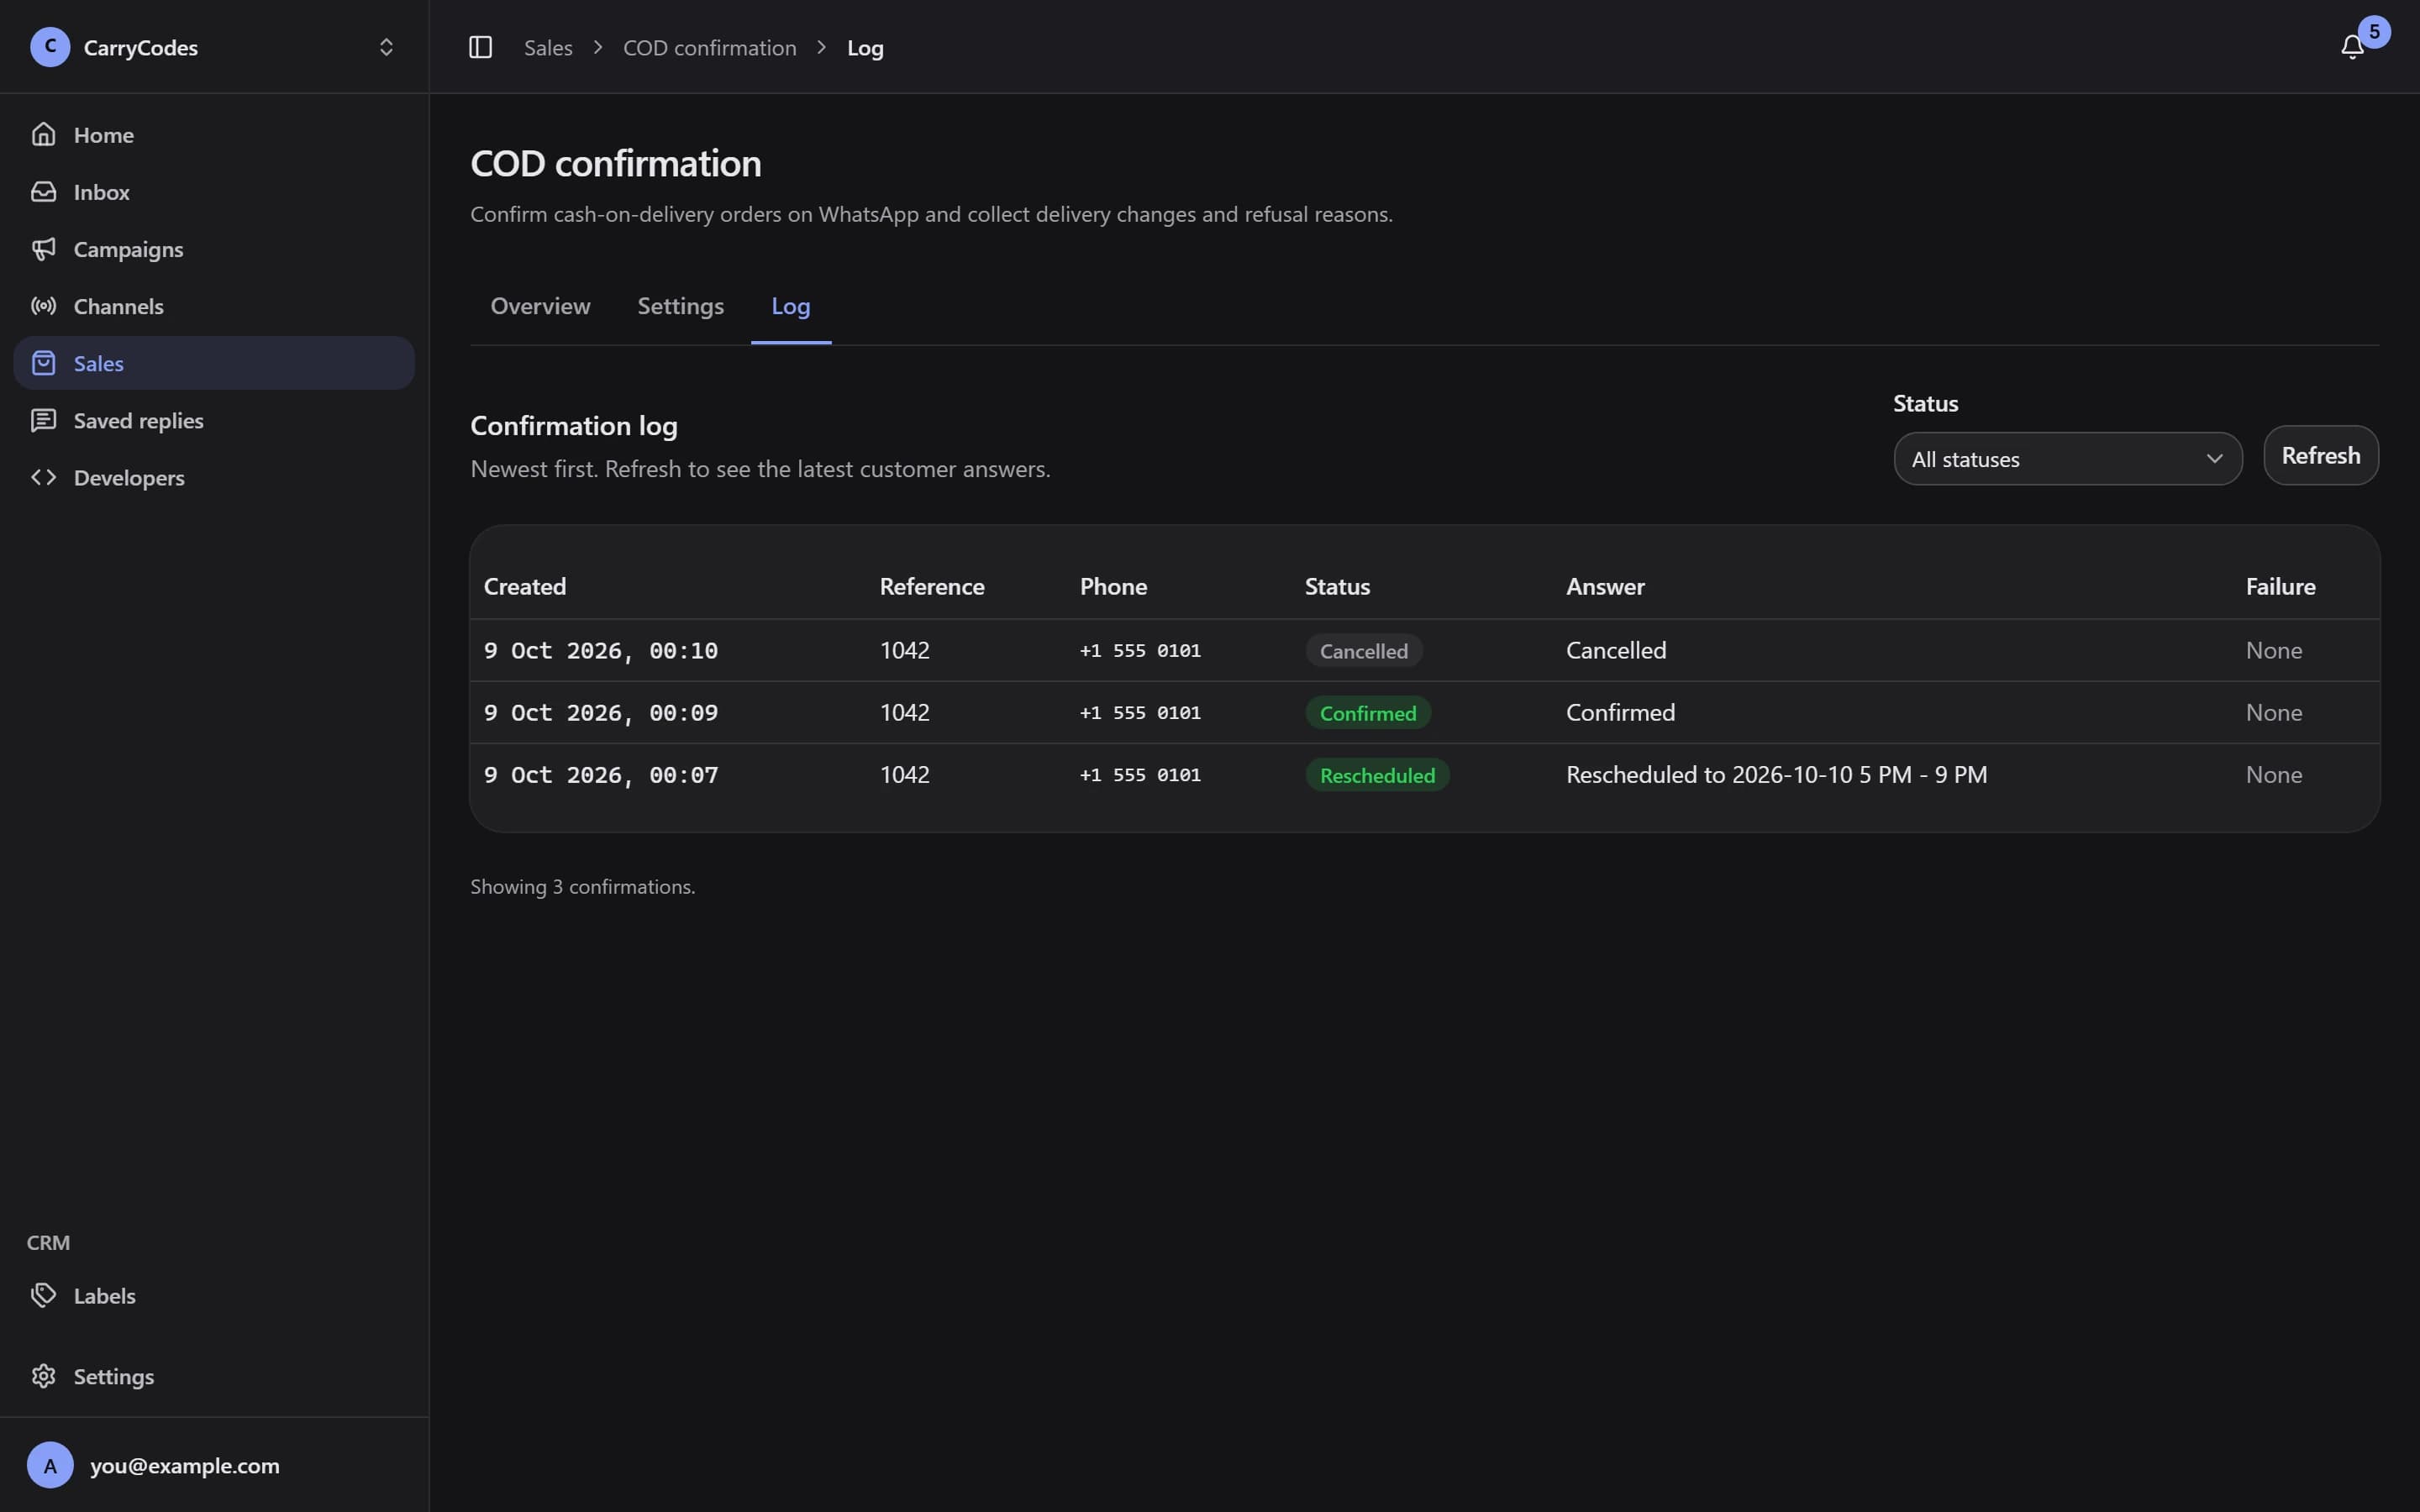Open the Home icon in sidebar
Image resolution: width=2420 pixels, height=1512 pixels.
tap(43, 134)
